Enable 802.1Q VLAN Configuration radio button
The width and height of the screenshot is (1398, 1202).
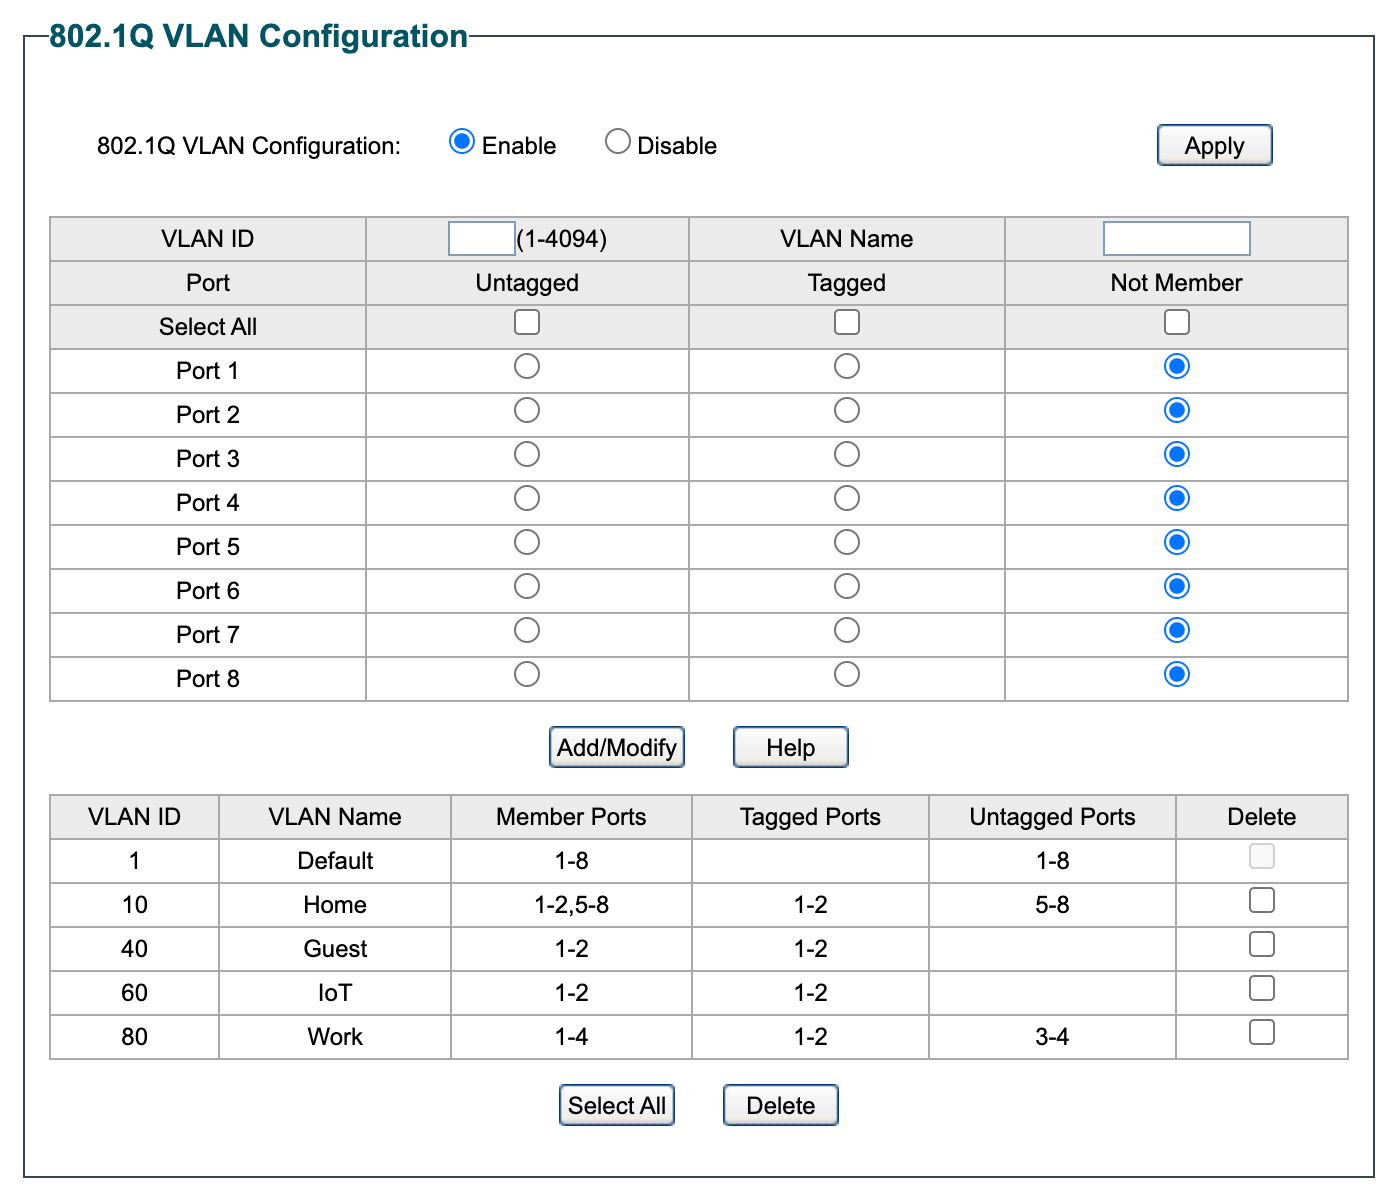tap(461, 142)
